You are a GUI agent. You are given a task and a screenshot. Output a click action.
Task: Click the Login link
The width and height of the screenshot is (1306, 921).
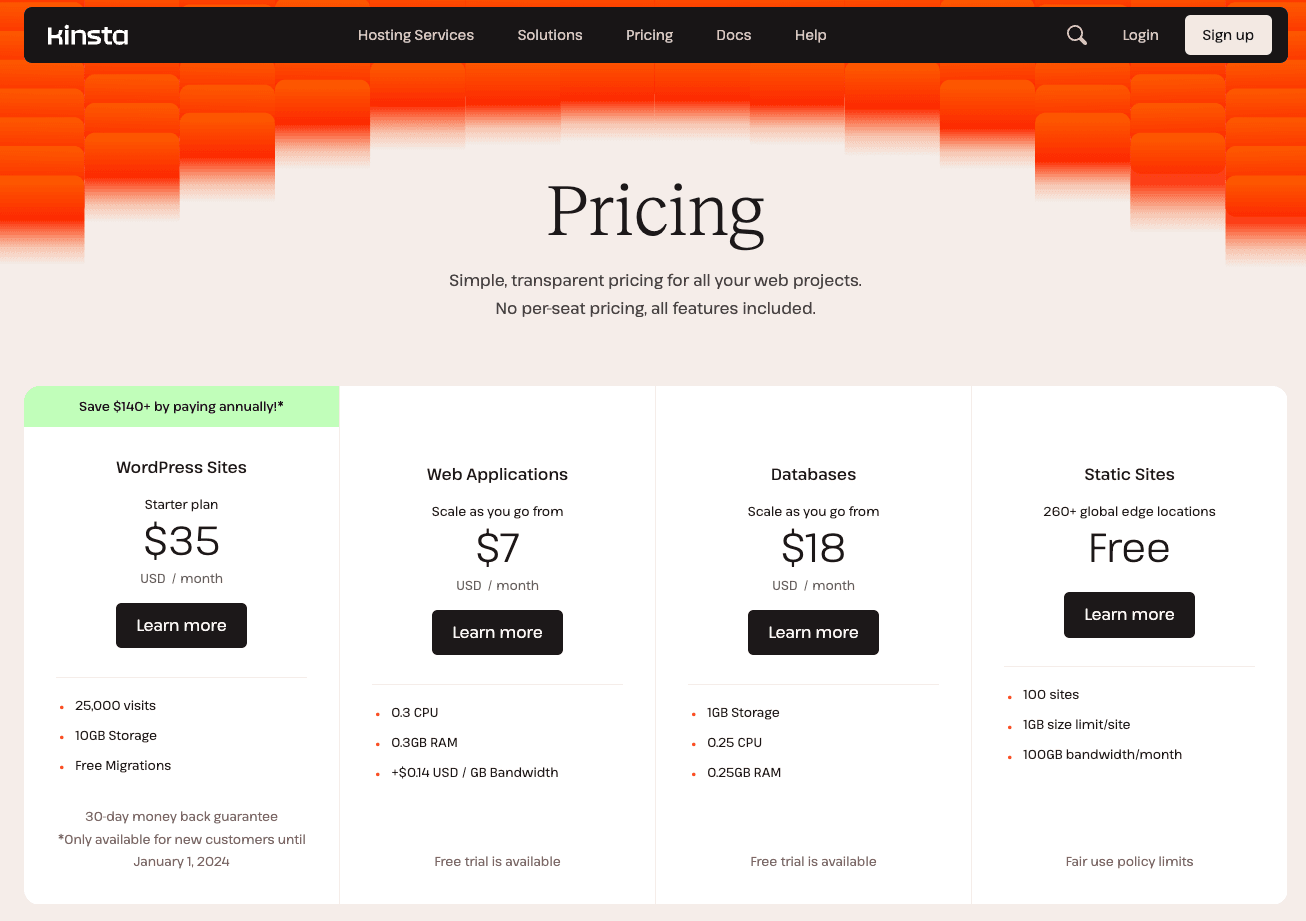(1139, 35)
